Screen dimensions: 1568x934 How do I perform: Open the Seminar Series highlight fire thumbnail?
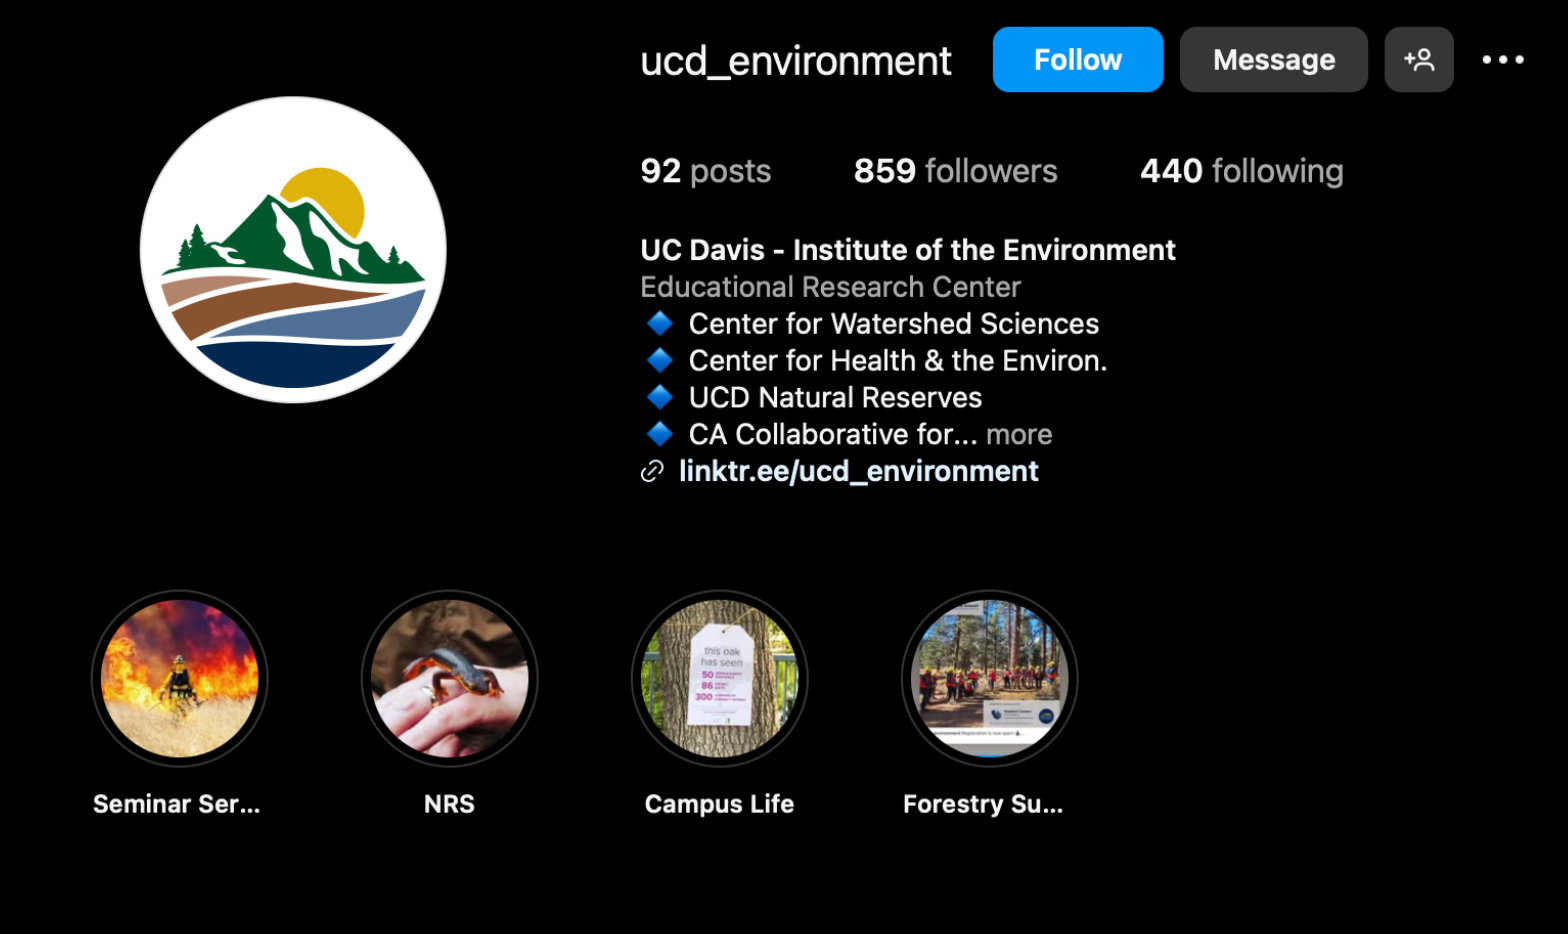coord(180,679)
